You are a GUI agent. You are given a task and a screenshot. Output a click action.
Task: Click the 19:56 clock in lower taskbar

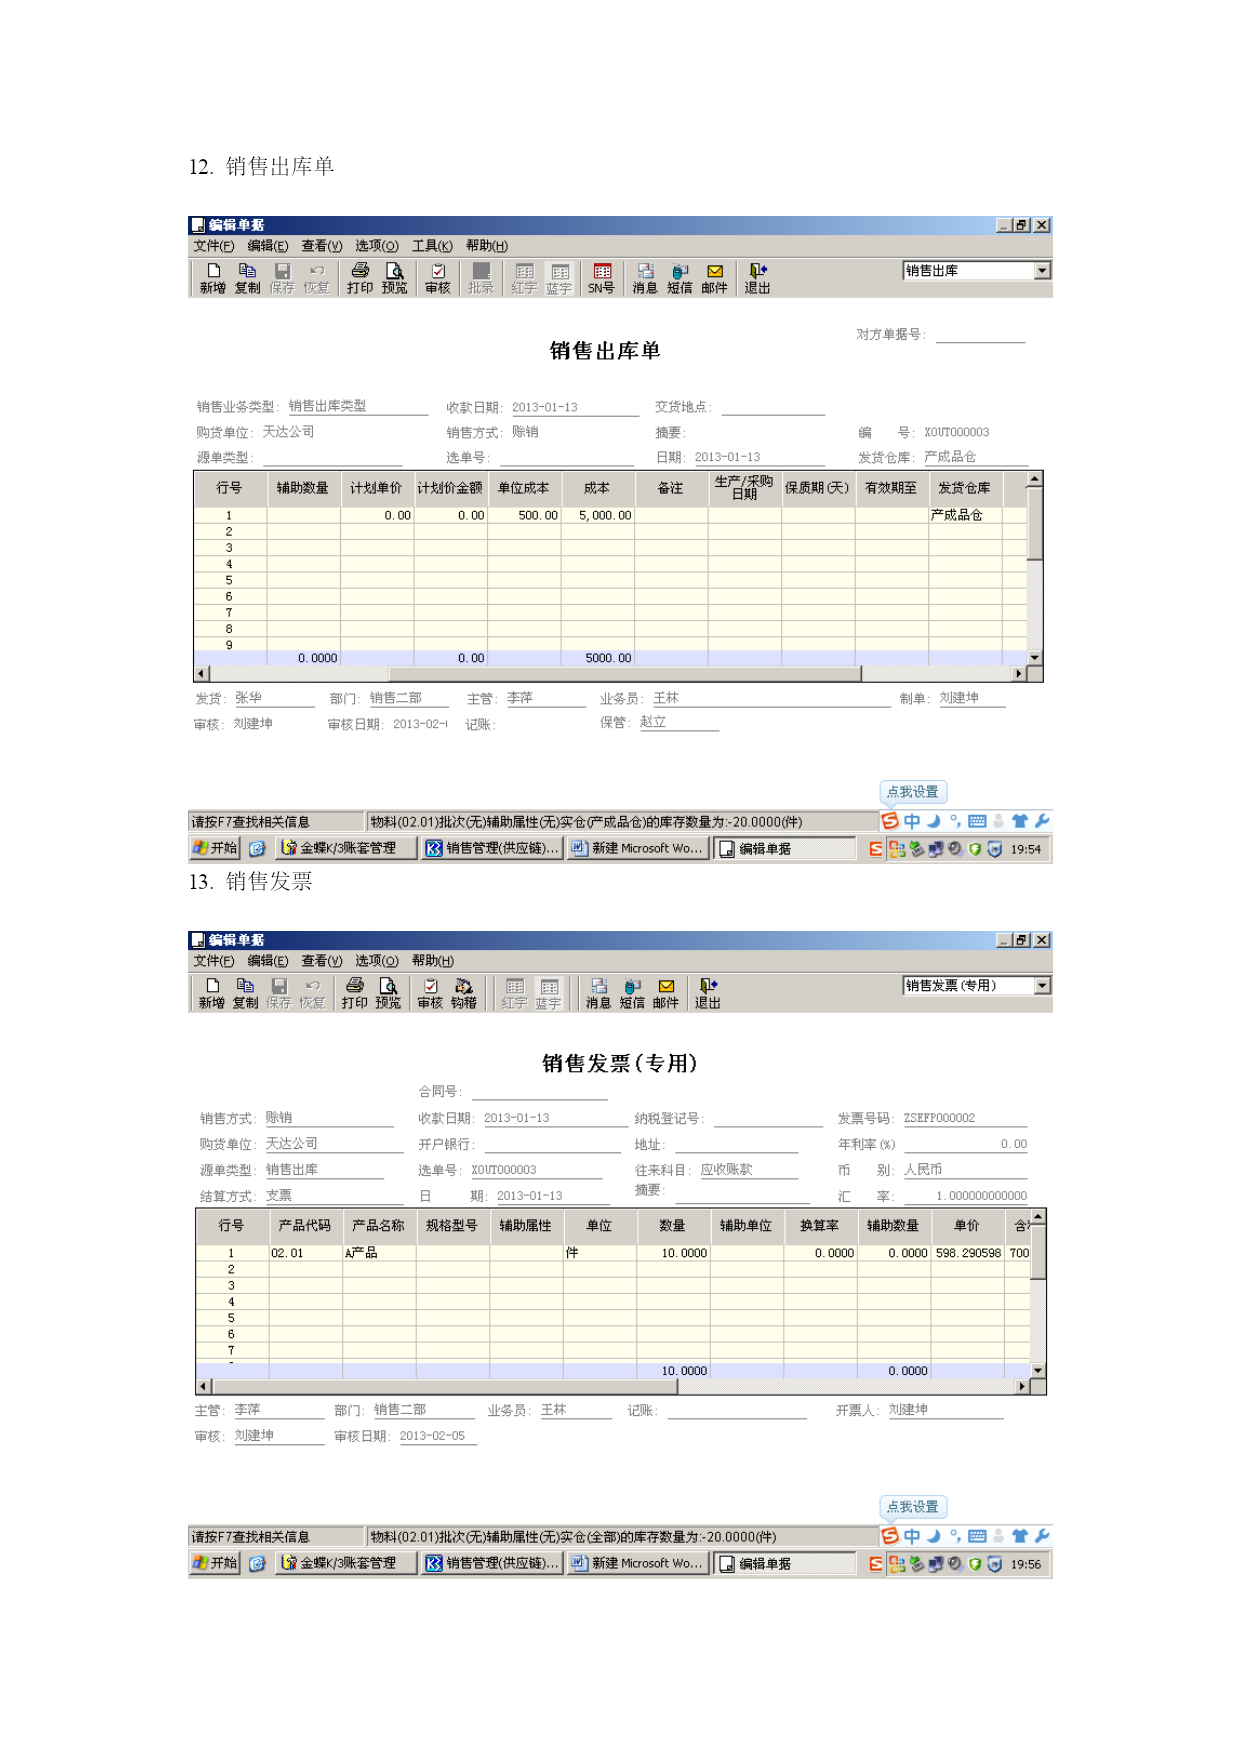[1026, 1564]
